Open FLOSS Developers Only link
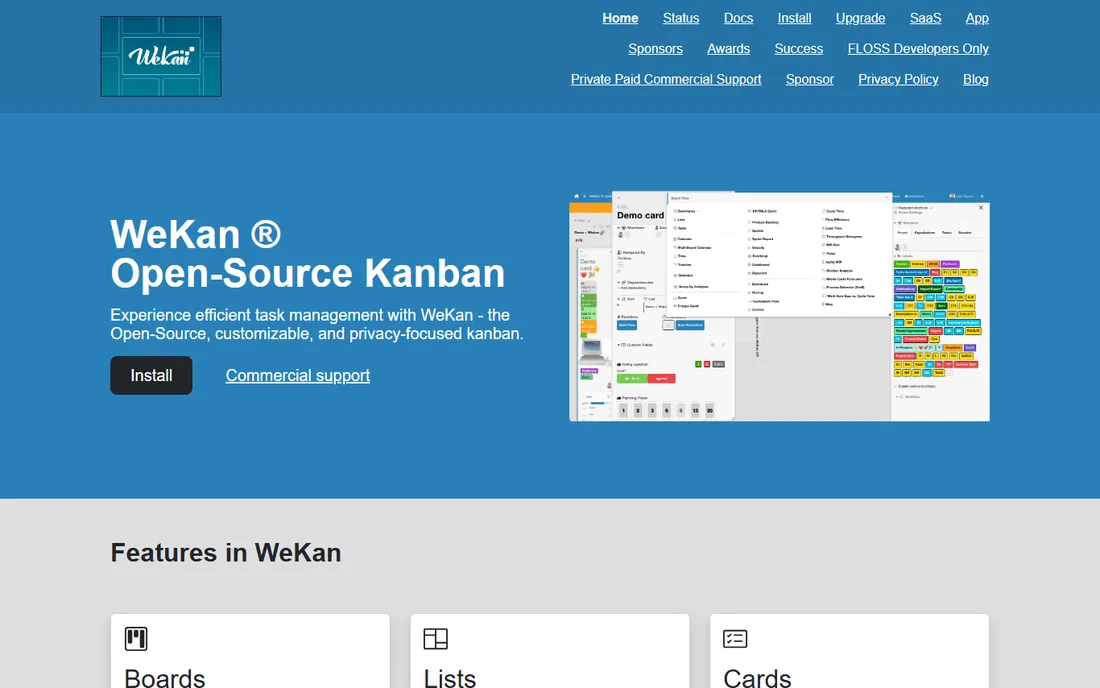This screenshot has width=1100, height=688. (x=918, y=48)
